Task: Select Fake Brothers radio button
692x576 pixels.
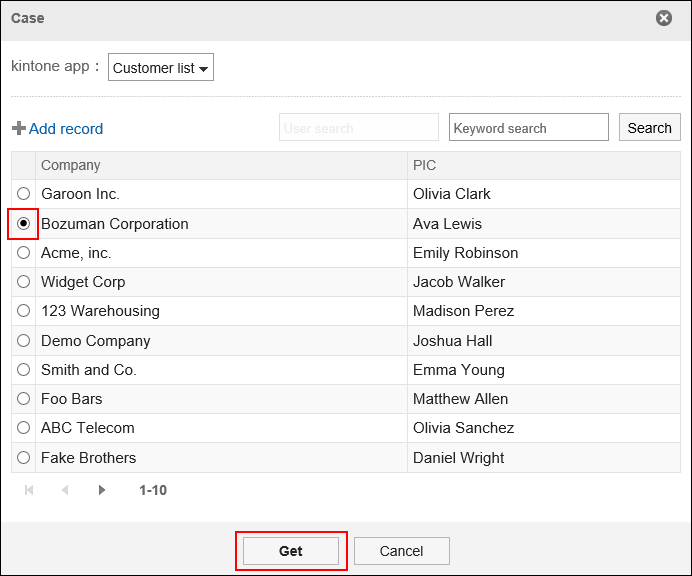Action: (x=23, y=458)
